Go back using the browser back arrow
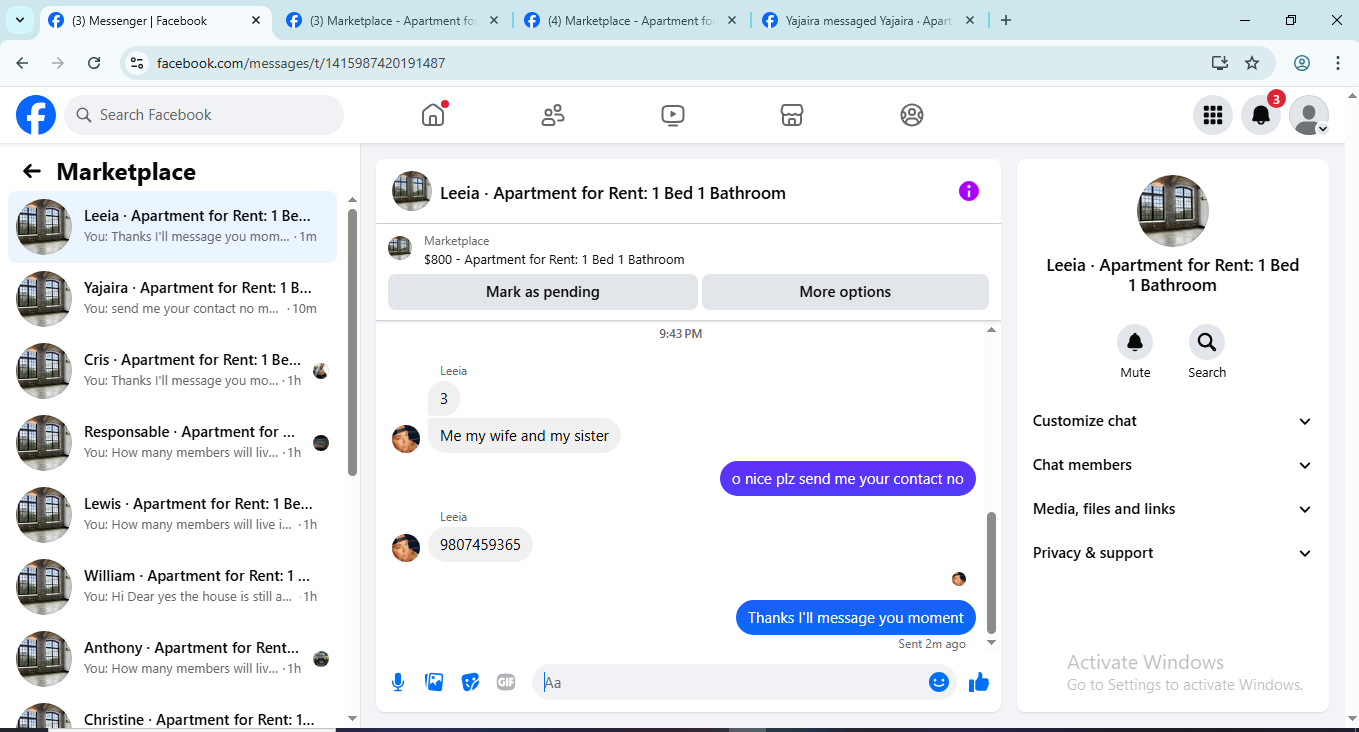Viewport: 1359px width, 732px height. click(x=22, y=63)
